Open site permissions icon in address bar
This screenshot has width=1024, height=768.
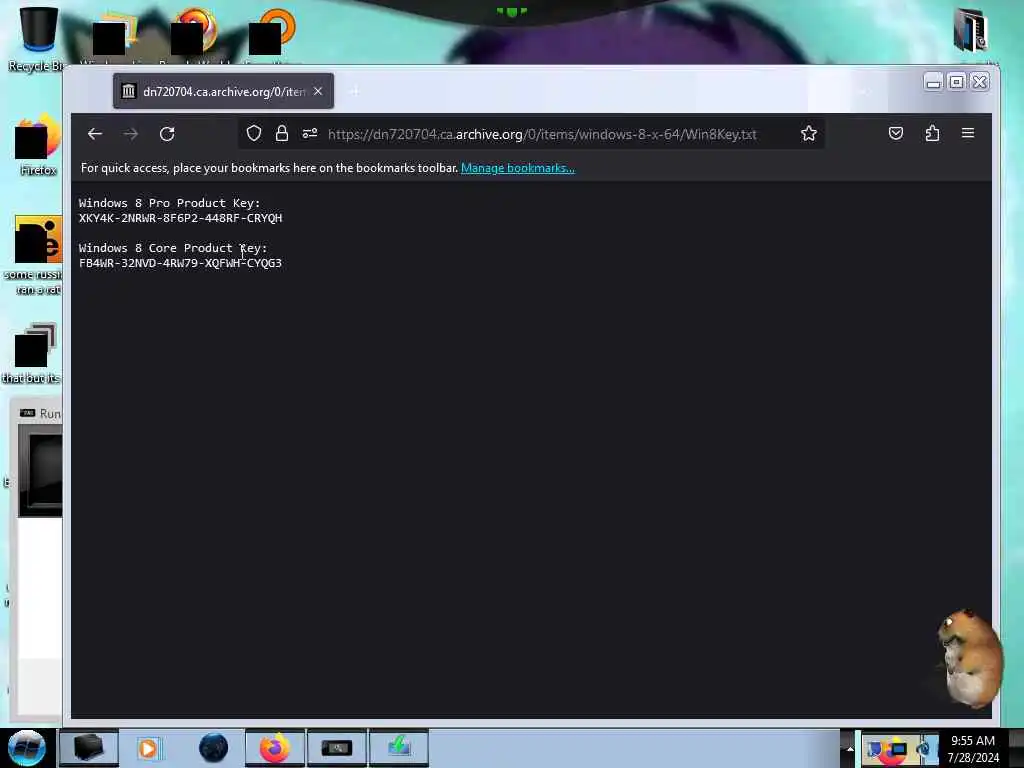tap(310, 134)
